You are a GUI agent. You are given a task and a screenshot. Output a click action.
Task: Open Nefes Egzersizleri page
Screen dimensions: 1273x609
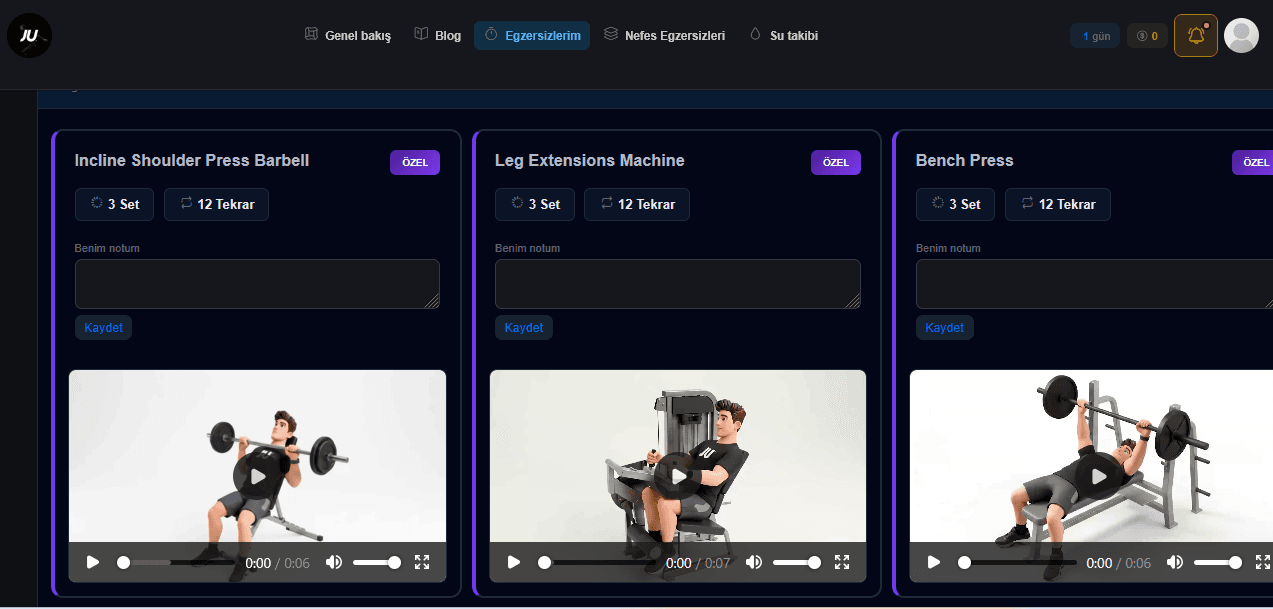pyautogui.click(x=665, y=36)
